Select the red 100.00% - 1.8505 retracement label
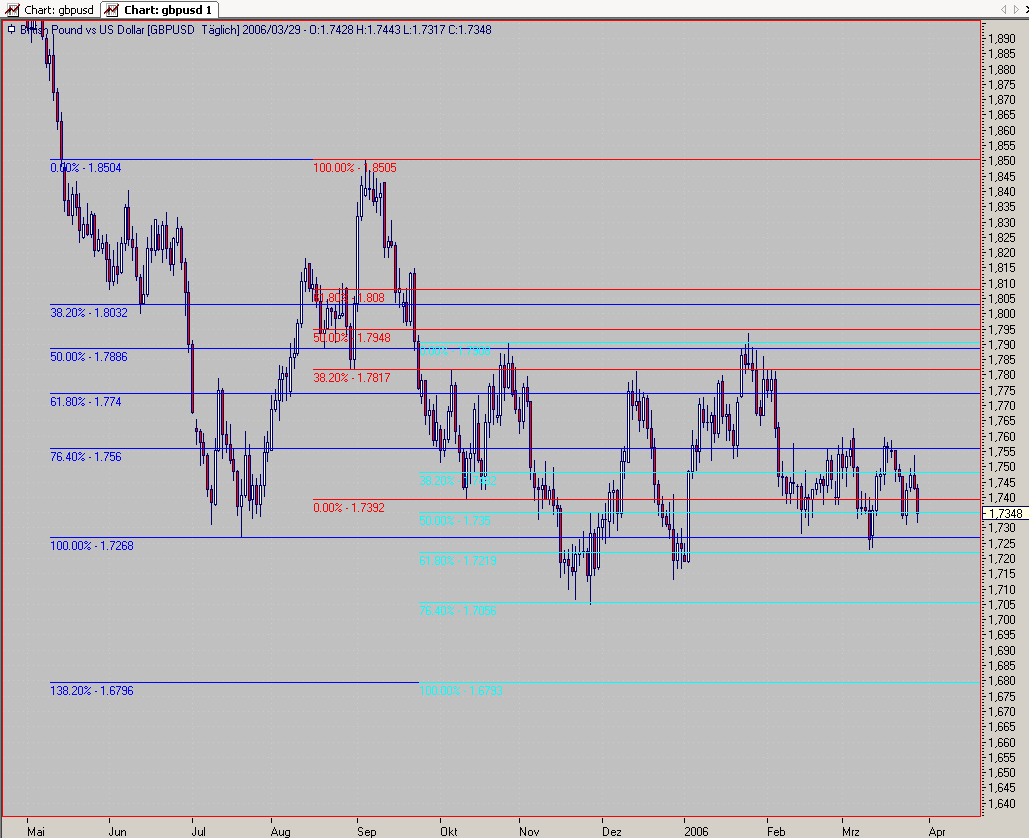Image resolution: width=1029 pixels, height=838 pixels. [x=354, y=168]
